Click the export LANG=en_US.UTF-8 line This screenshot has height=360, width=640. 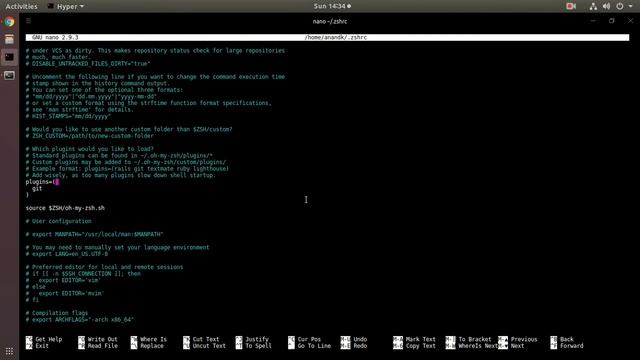coord(67,254)
